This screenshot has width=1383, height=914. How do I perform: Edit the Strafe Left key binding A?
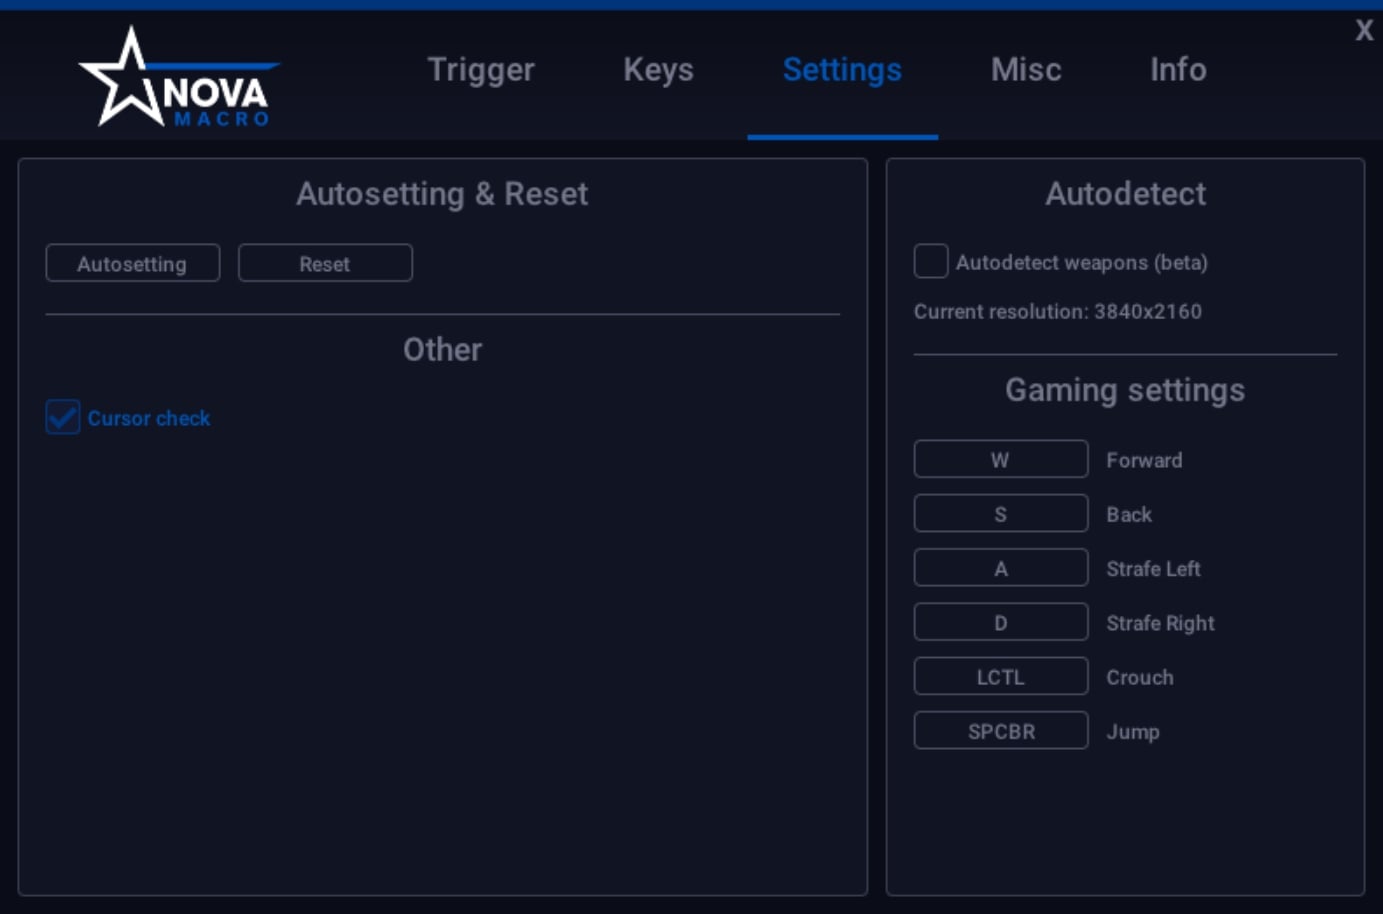pos(1000,568)
